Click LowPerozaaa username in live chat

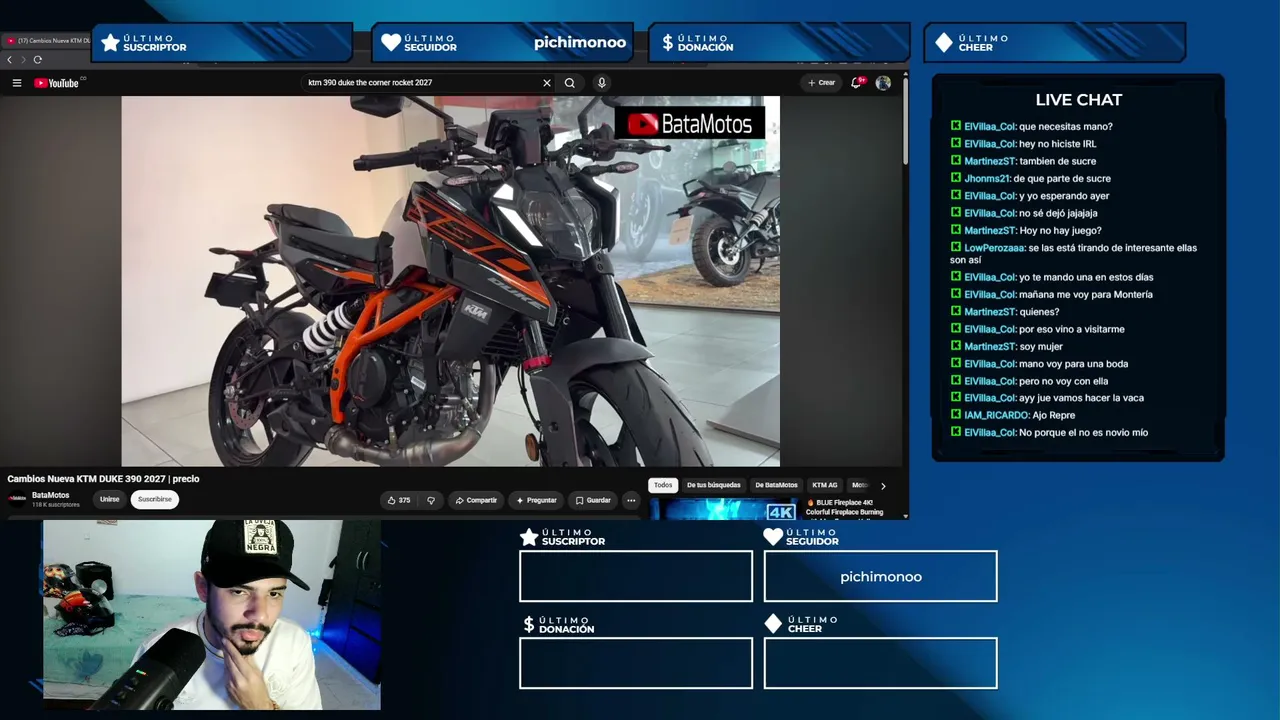point(994,248)
